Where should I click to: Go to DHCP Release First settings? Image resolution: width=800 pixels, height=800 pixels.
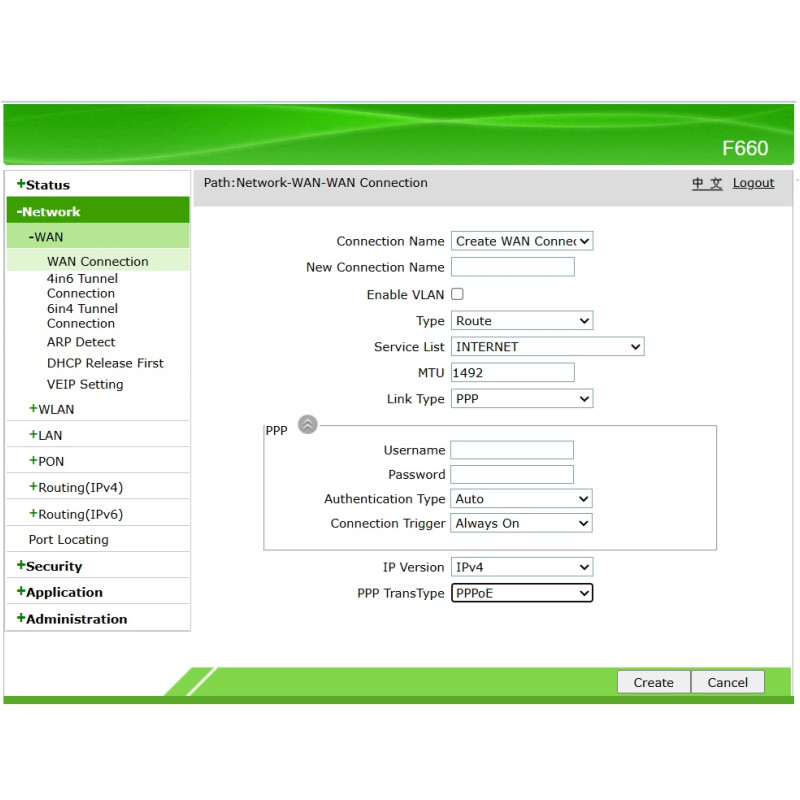105,363
